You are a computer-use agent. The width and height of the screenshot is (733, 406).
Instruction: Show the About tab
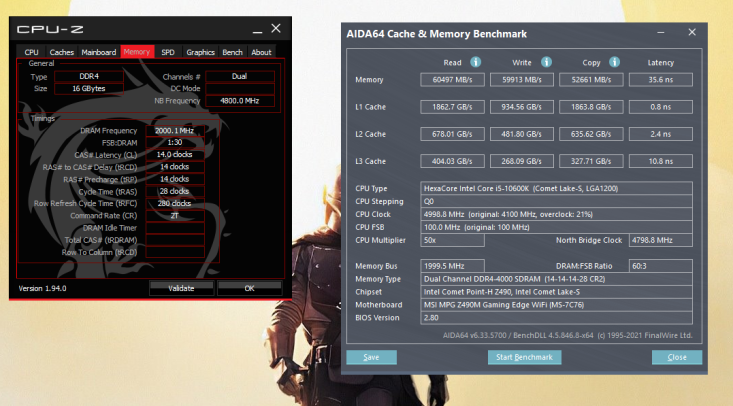pyautogui.click(x=261, y=52)
